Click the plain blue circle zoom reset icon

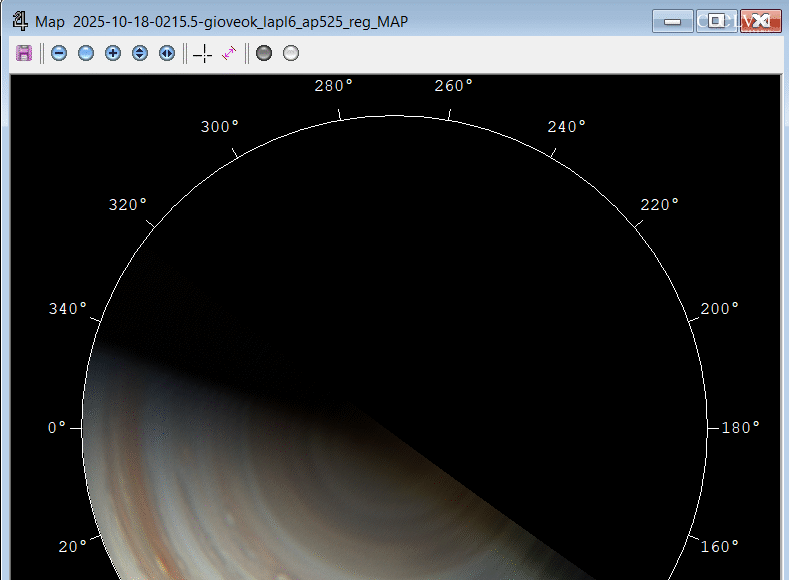coord(86,53)
